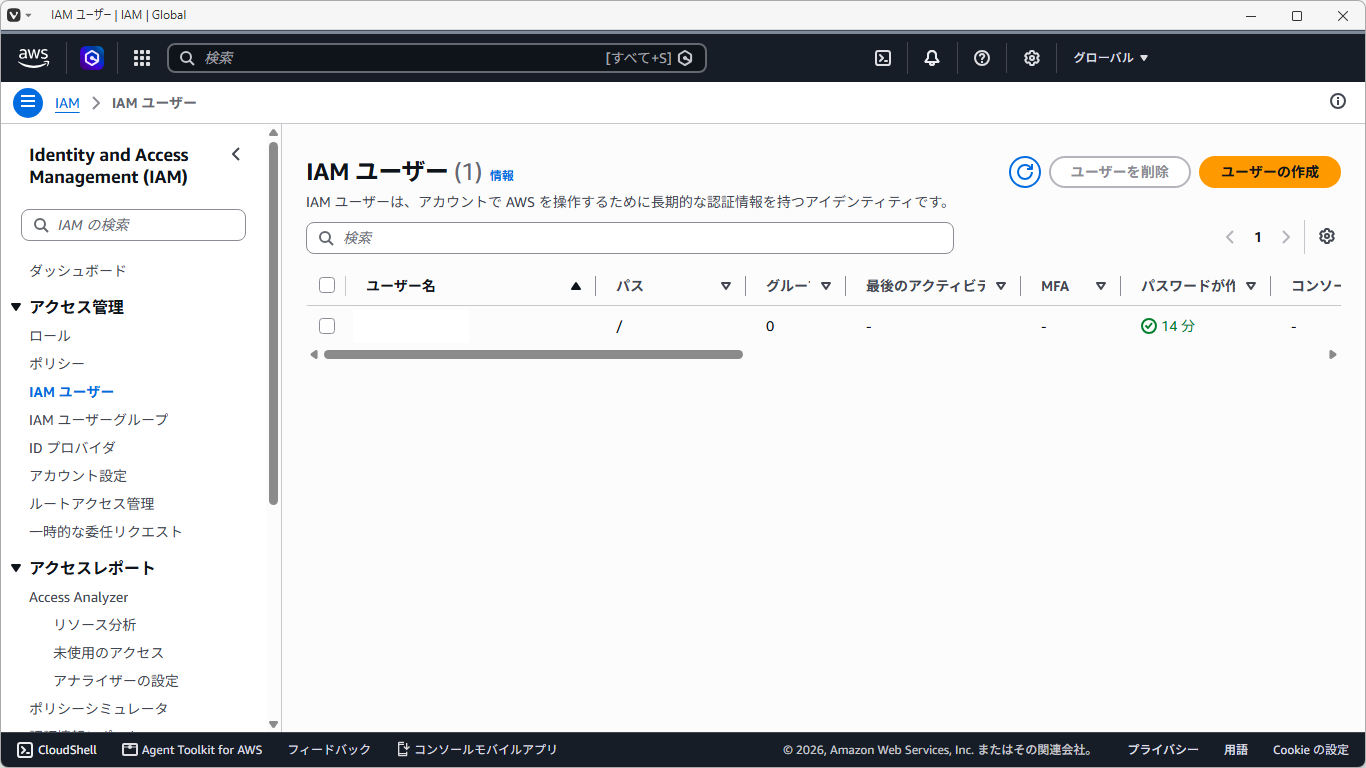This screenshot has width=1366, height=768.
Task: Click the table horizontal scrollbar thumb
Action: point(533,354)
